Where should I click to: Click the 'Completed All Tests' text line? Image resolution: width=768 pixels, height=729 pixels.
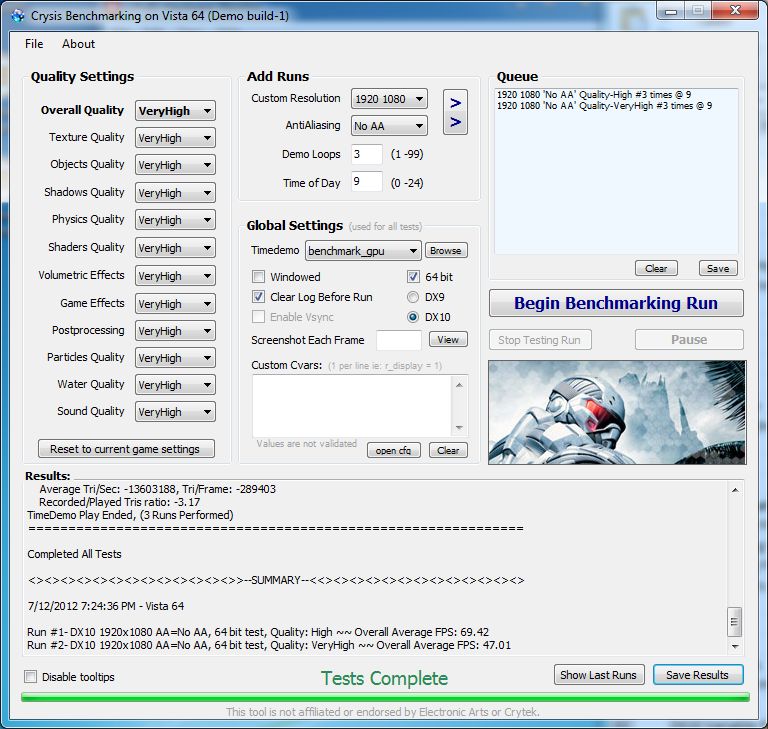click(x=74, y=554)
